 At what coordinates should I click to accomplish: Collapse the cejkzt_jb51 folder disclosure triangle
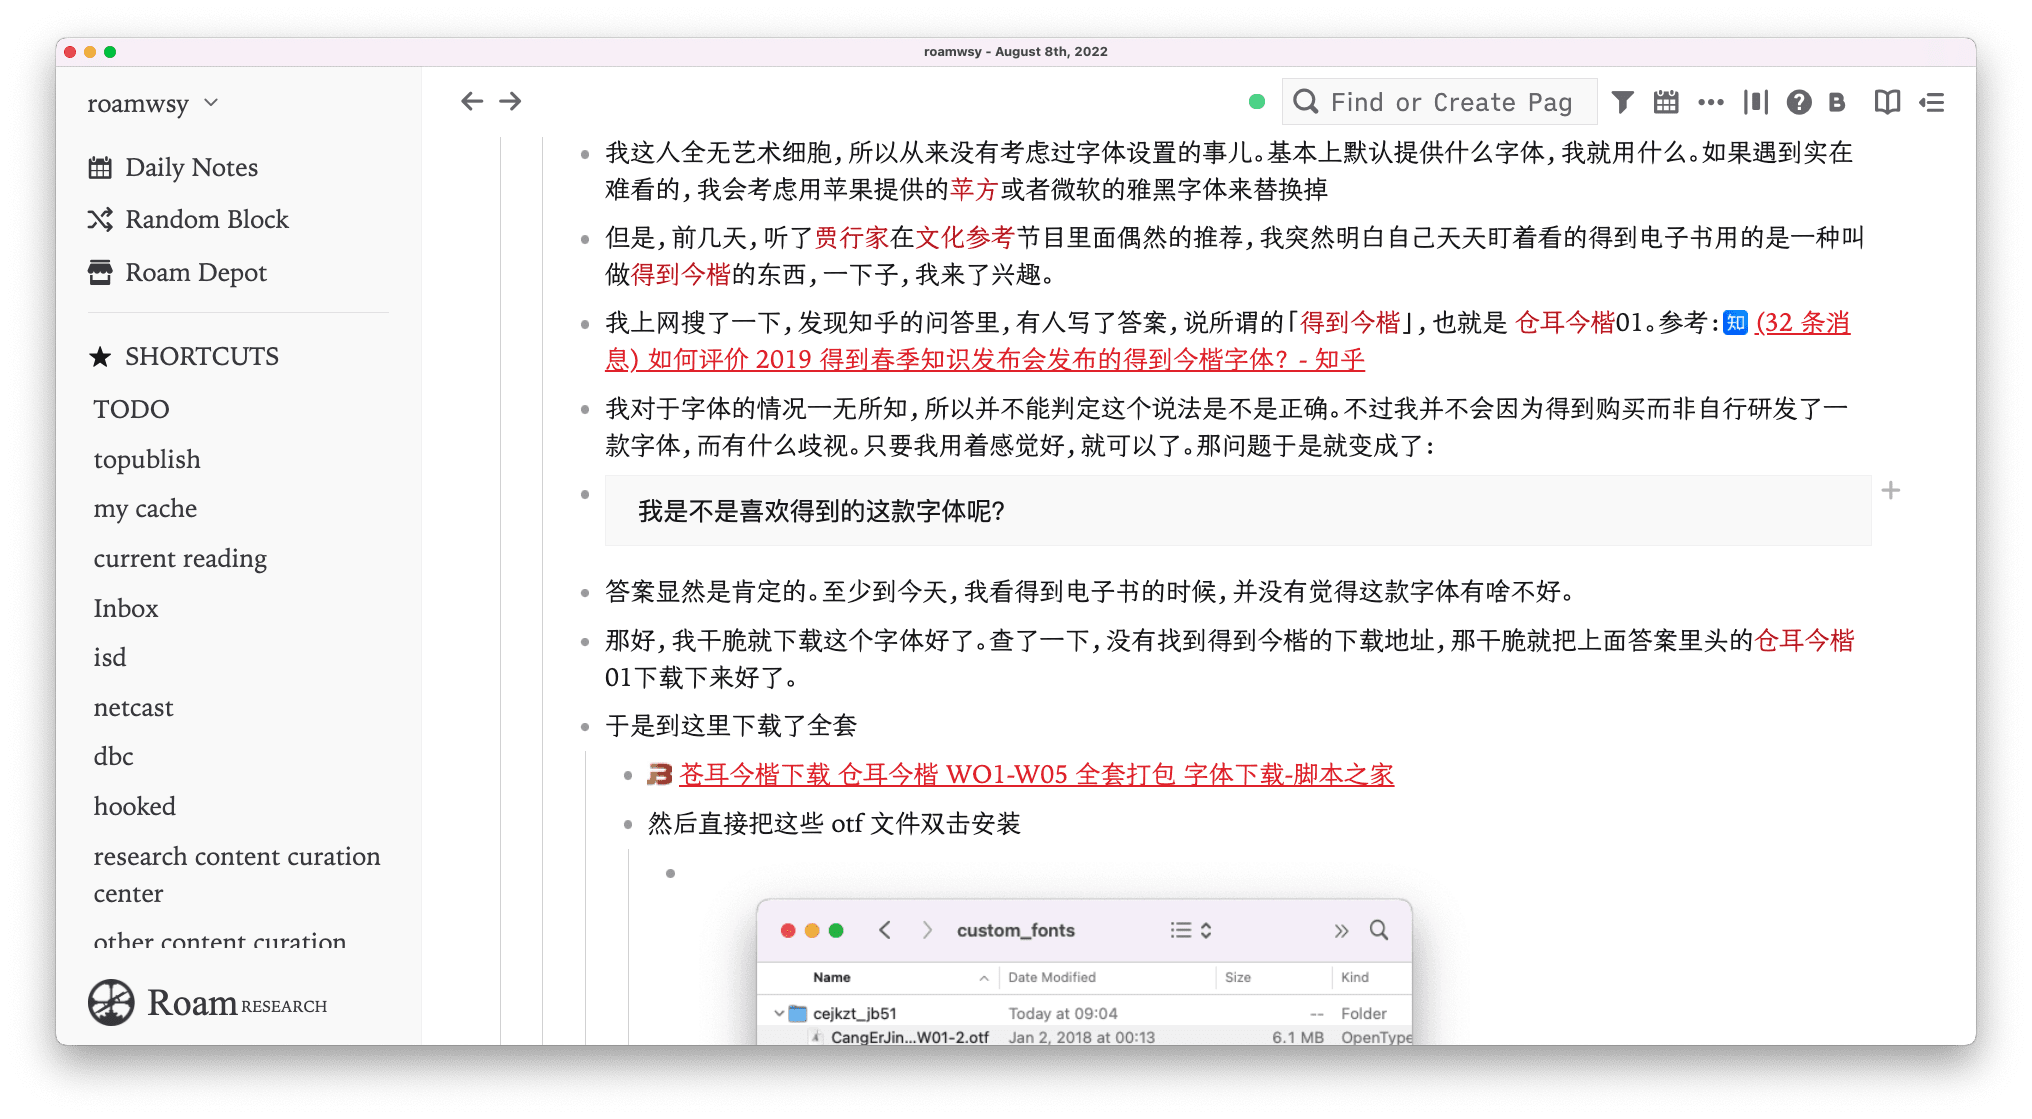pyautogui.click(x=779, y=1012)
